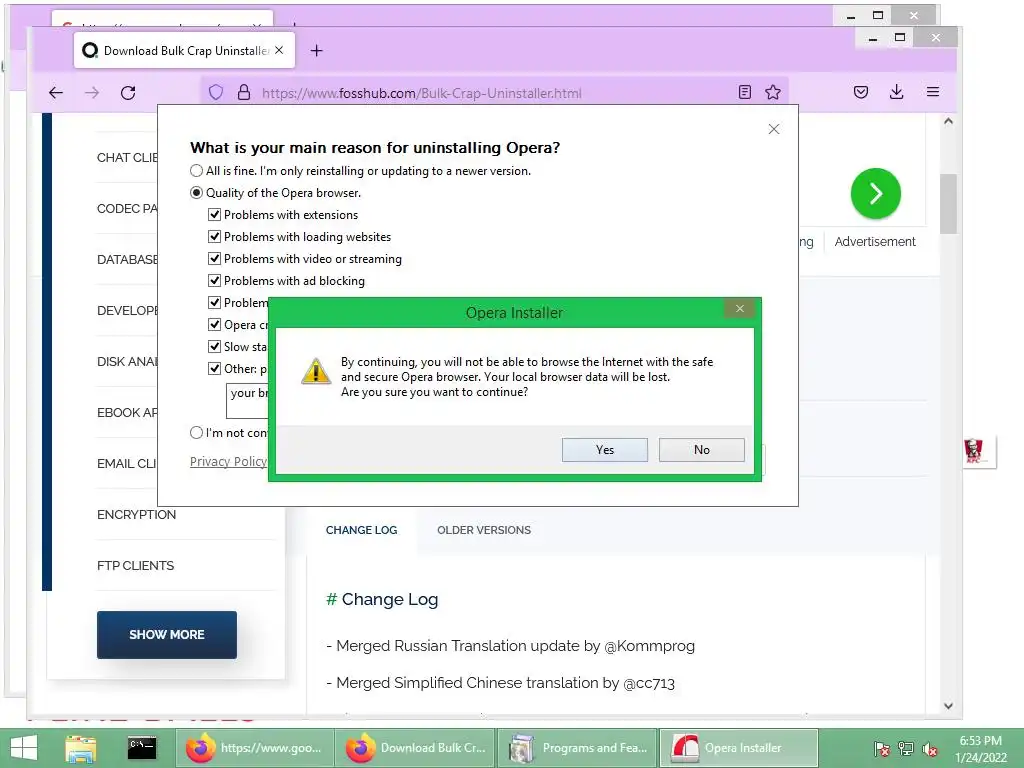
Task: Open the Privacy Policy link
Action: 229,462
